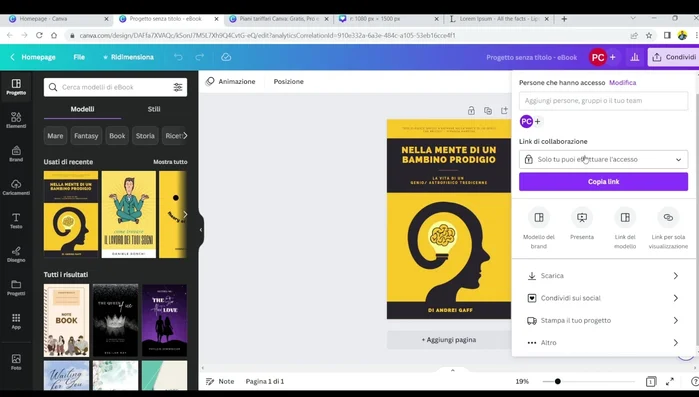Bookmark this page with the star icon

(x=649, y=35)
